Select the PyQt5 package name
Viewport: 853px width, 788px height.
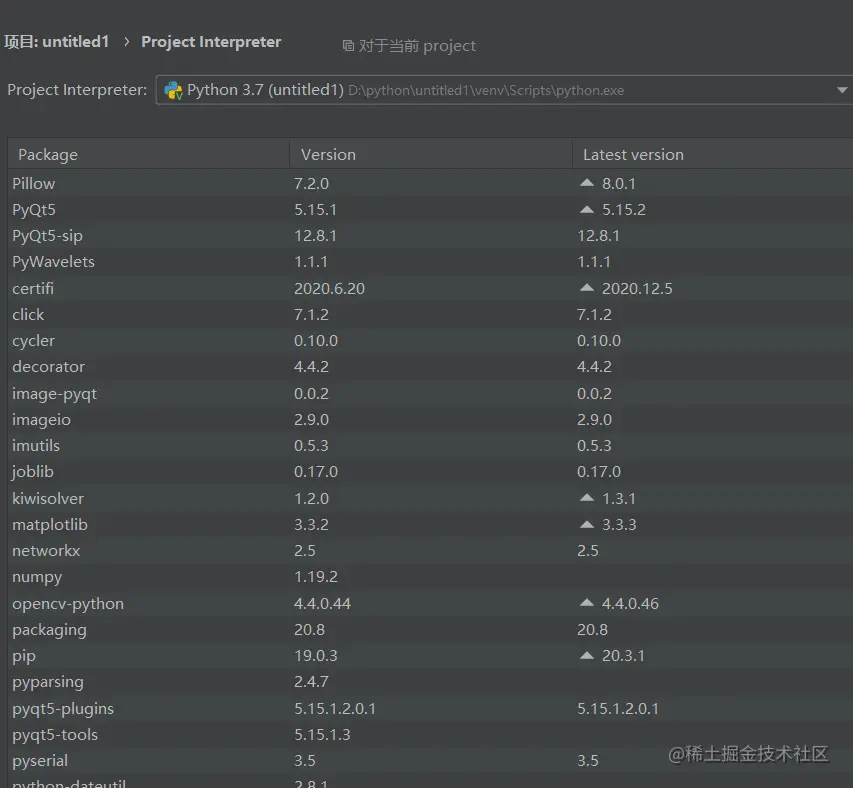pos(34,210)
